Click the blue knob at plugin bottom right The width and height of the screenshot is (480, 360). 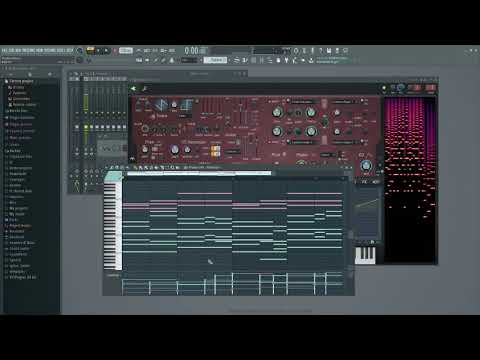pyautogui.click(x=366, y=165)
